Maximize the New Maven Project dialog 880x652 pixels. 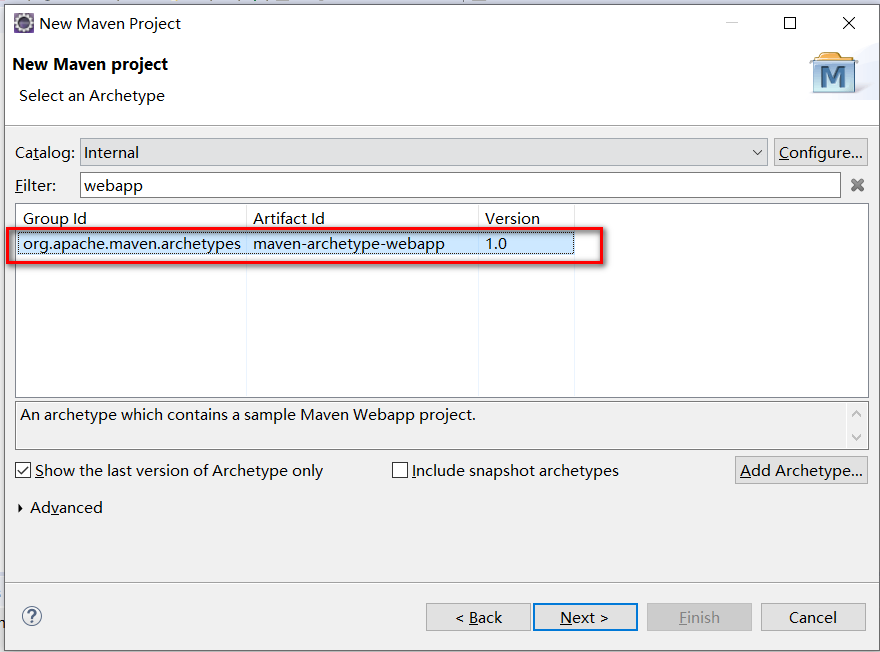790,23
